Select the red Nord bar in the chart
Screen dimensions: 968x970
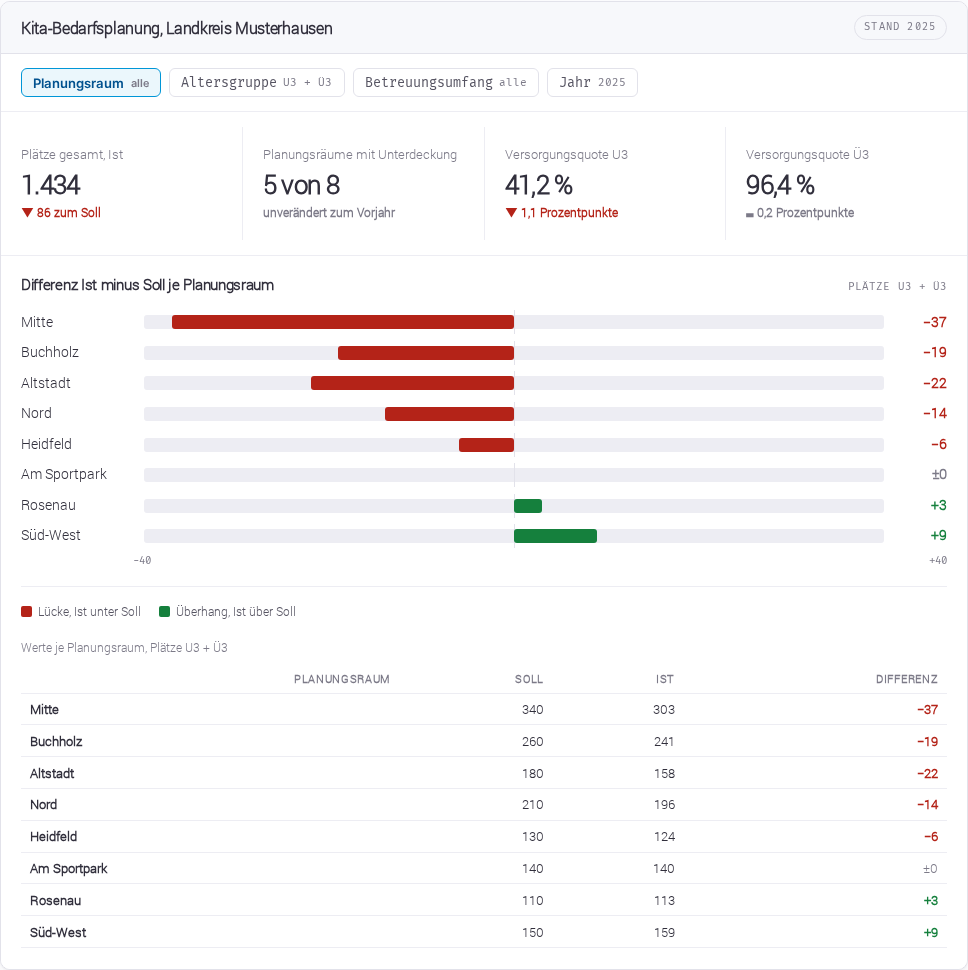pos(450,414)
